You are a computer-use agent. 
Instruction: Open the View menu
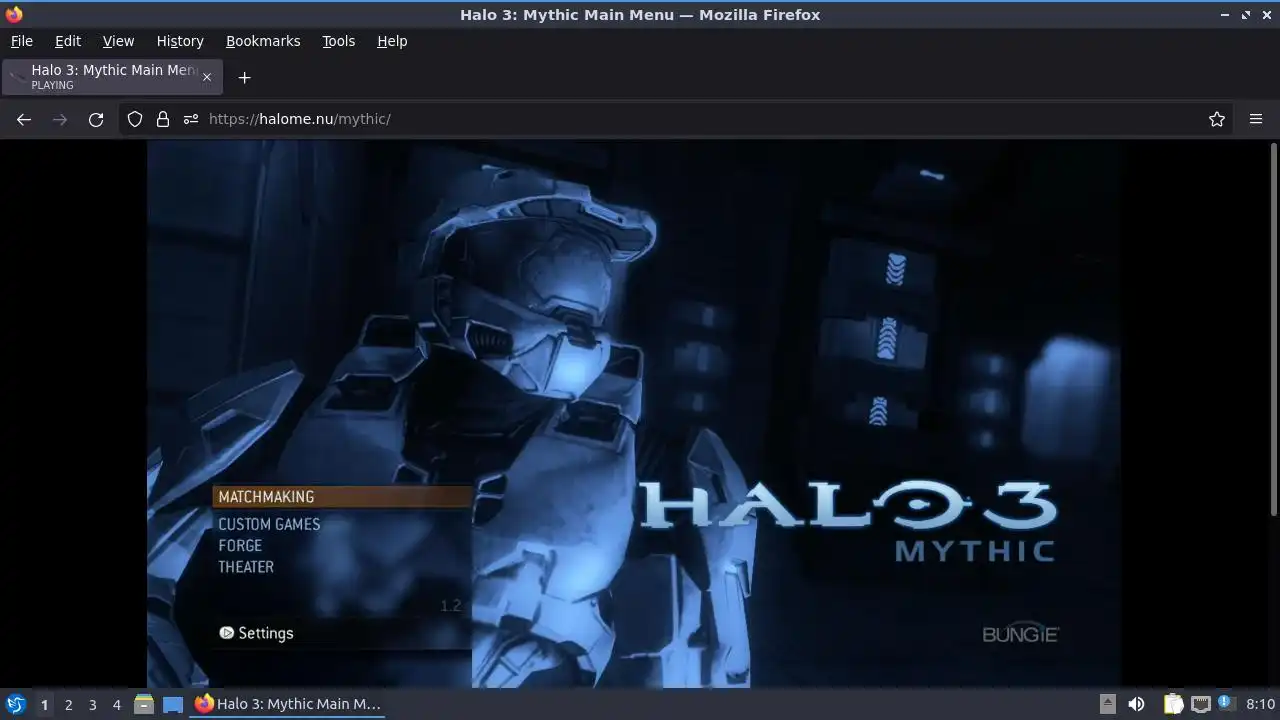[118, 41]
